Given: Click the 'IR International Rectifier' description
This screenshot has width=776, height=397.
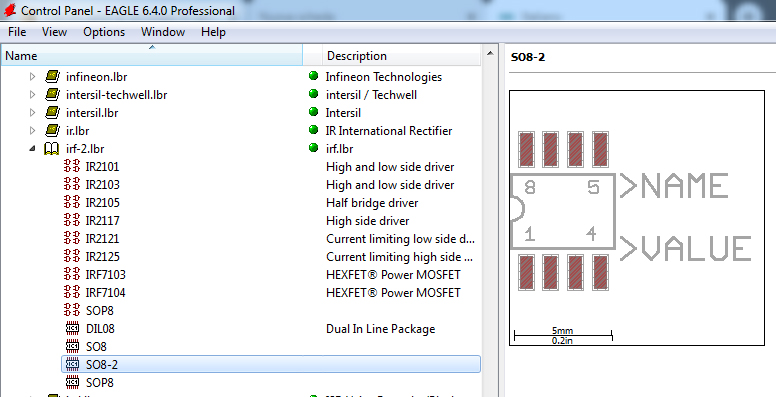Looking at the screenshot, I should [389, 131].
